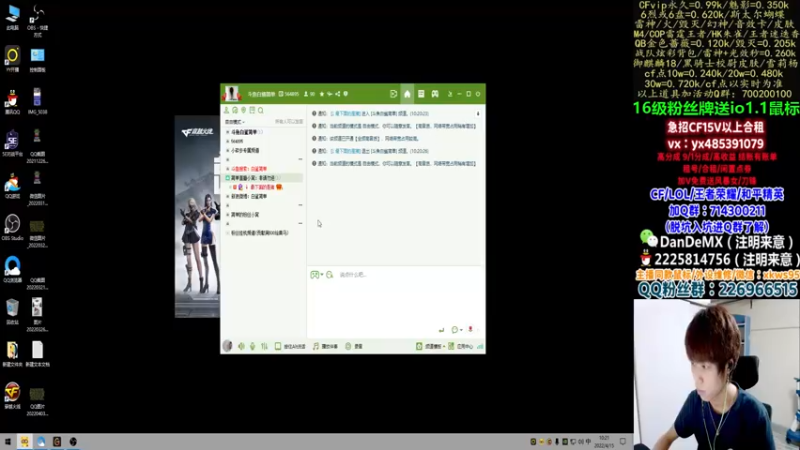The image size is (800, 450).
Task: Open the App Center button in toolbar
Action: [x=461, y=346]
